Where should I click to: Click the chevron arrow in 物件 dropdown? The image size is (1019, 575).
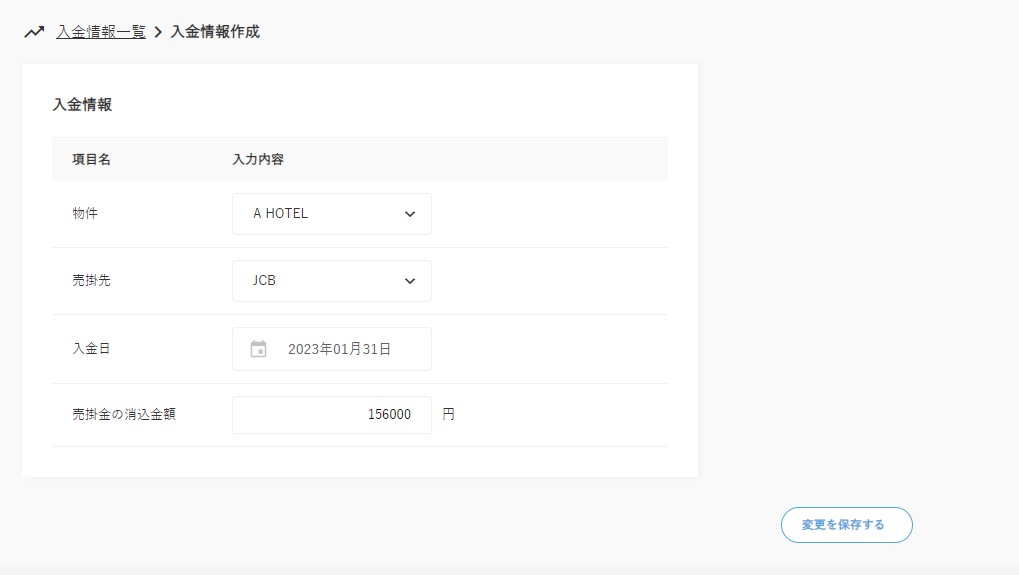(x=409, y=214)
